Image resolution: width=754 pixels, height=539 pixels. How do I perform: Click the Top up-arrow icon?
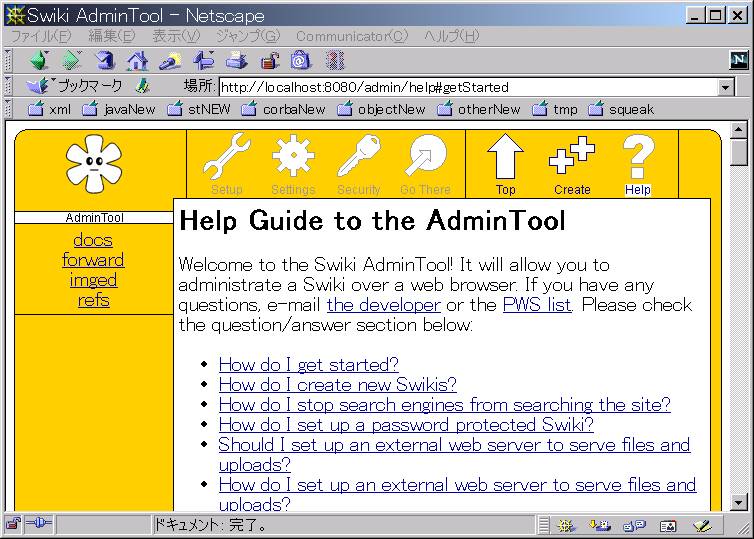click(x=505, y=157)
